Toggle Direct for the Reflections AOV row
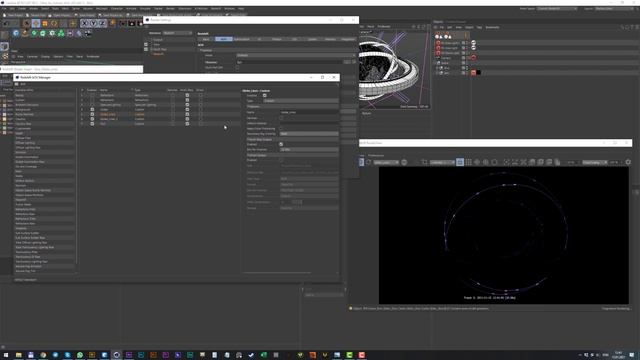640x360 pixels. click(200, 95)
